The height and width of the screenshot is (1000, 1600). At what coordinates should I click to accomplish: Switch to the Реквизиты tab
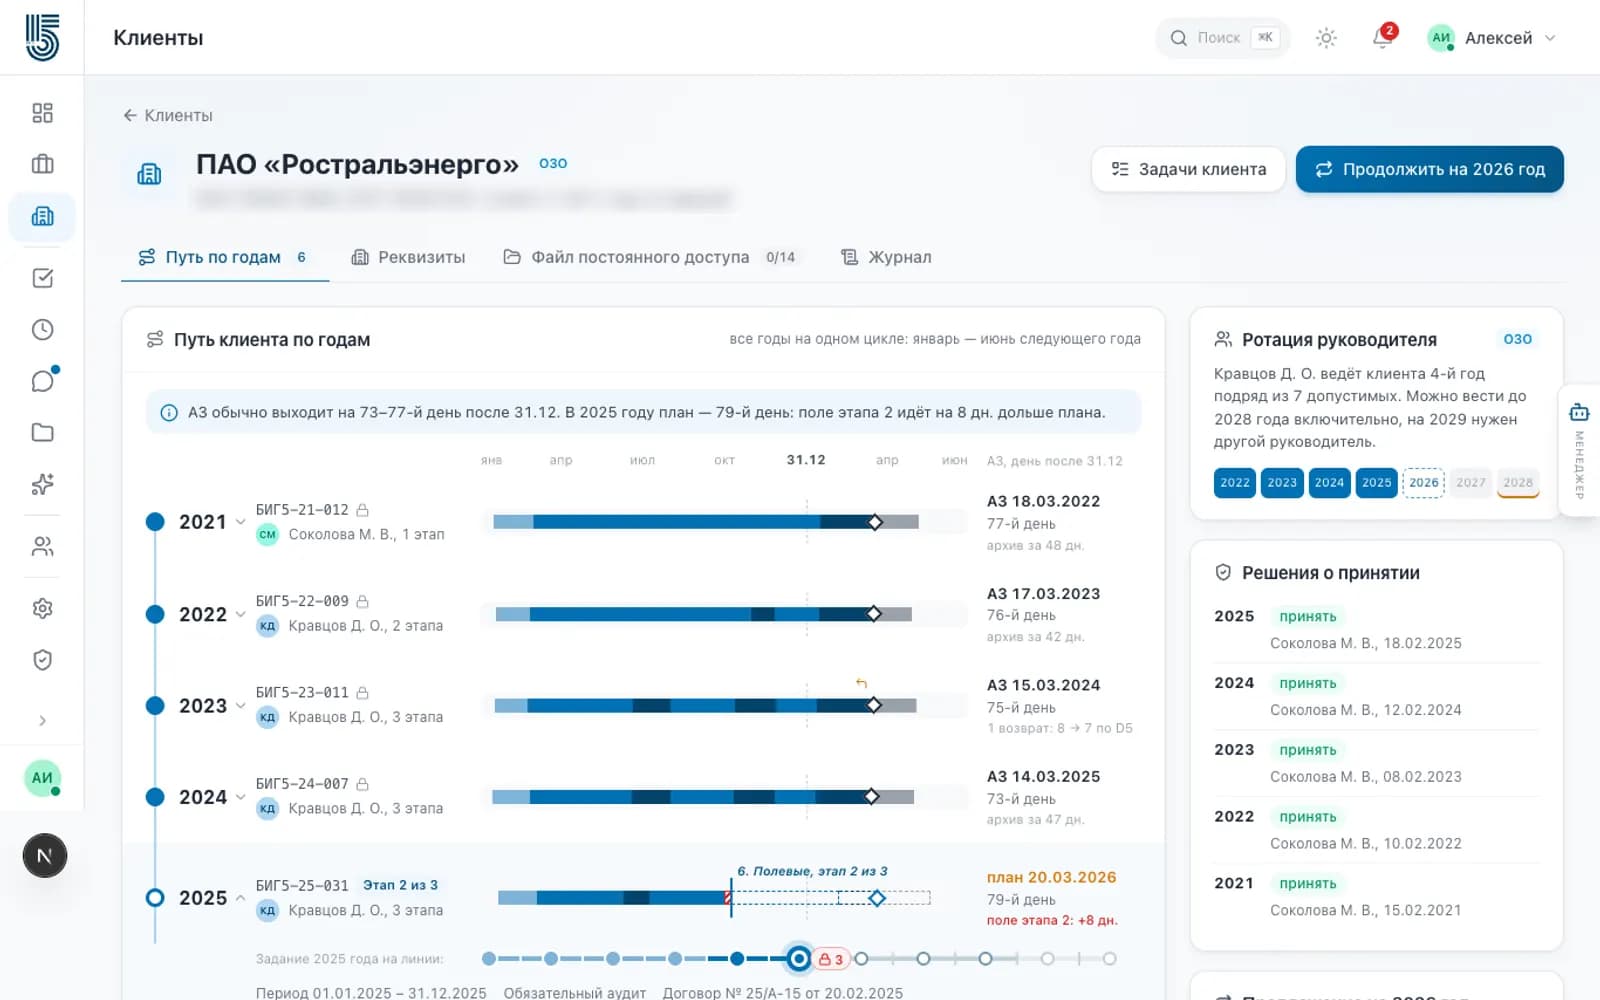408,257
